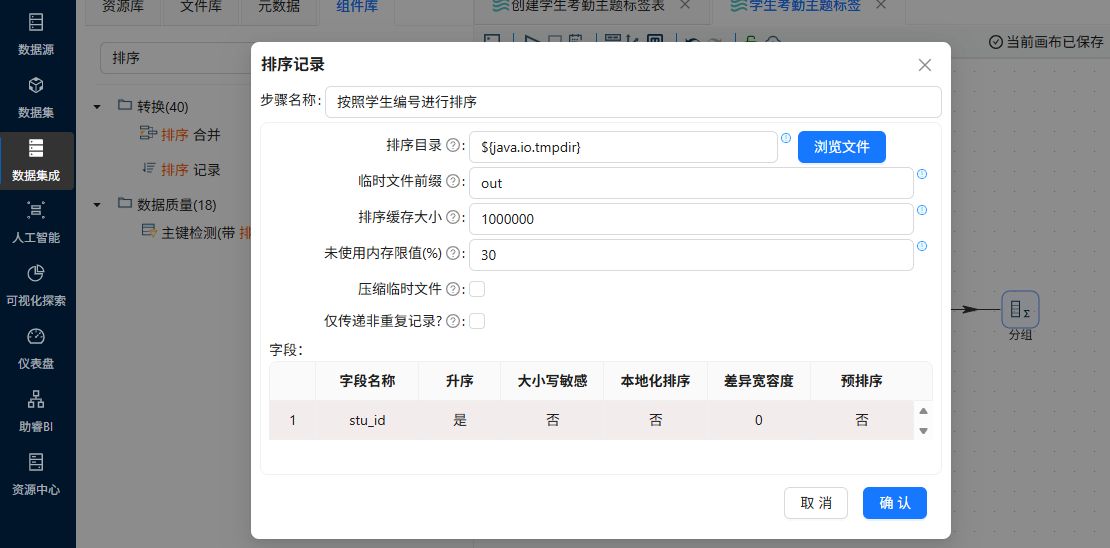Close the 排序记录 dialog
Image resolution: width=1110 pixels, height=548 pixels.
(x=925, y=65)
